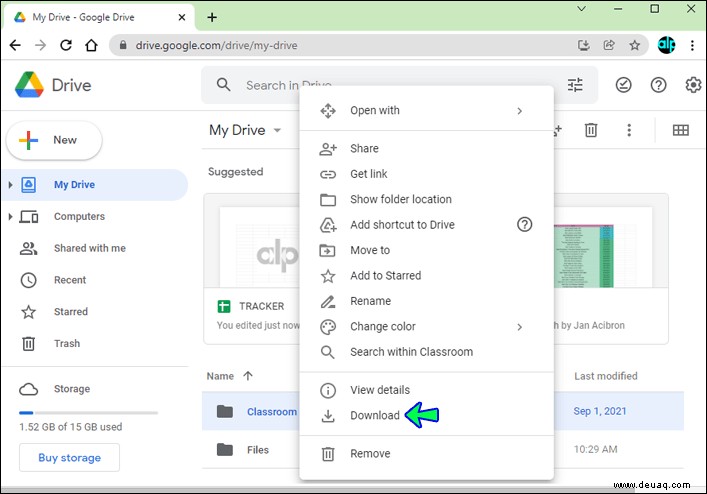
Task: Choose Share from context menu
Action: (x=427, y=148)
